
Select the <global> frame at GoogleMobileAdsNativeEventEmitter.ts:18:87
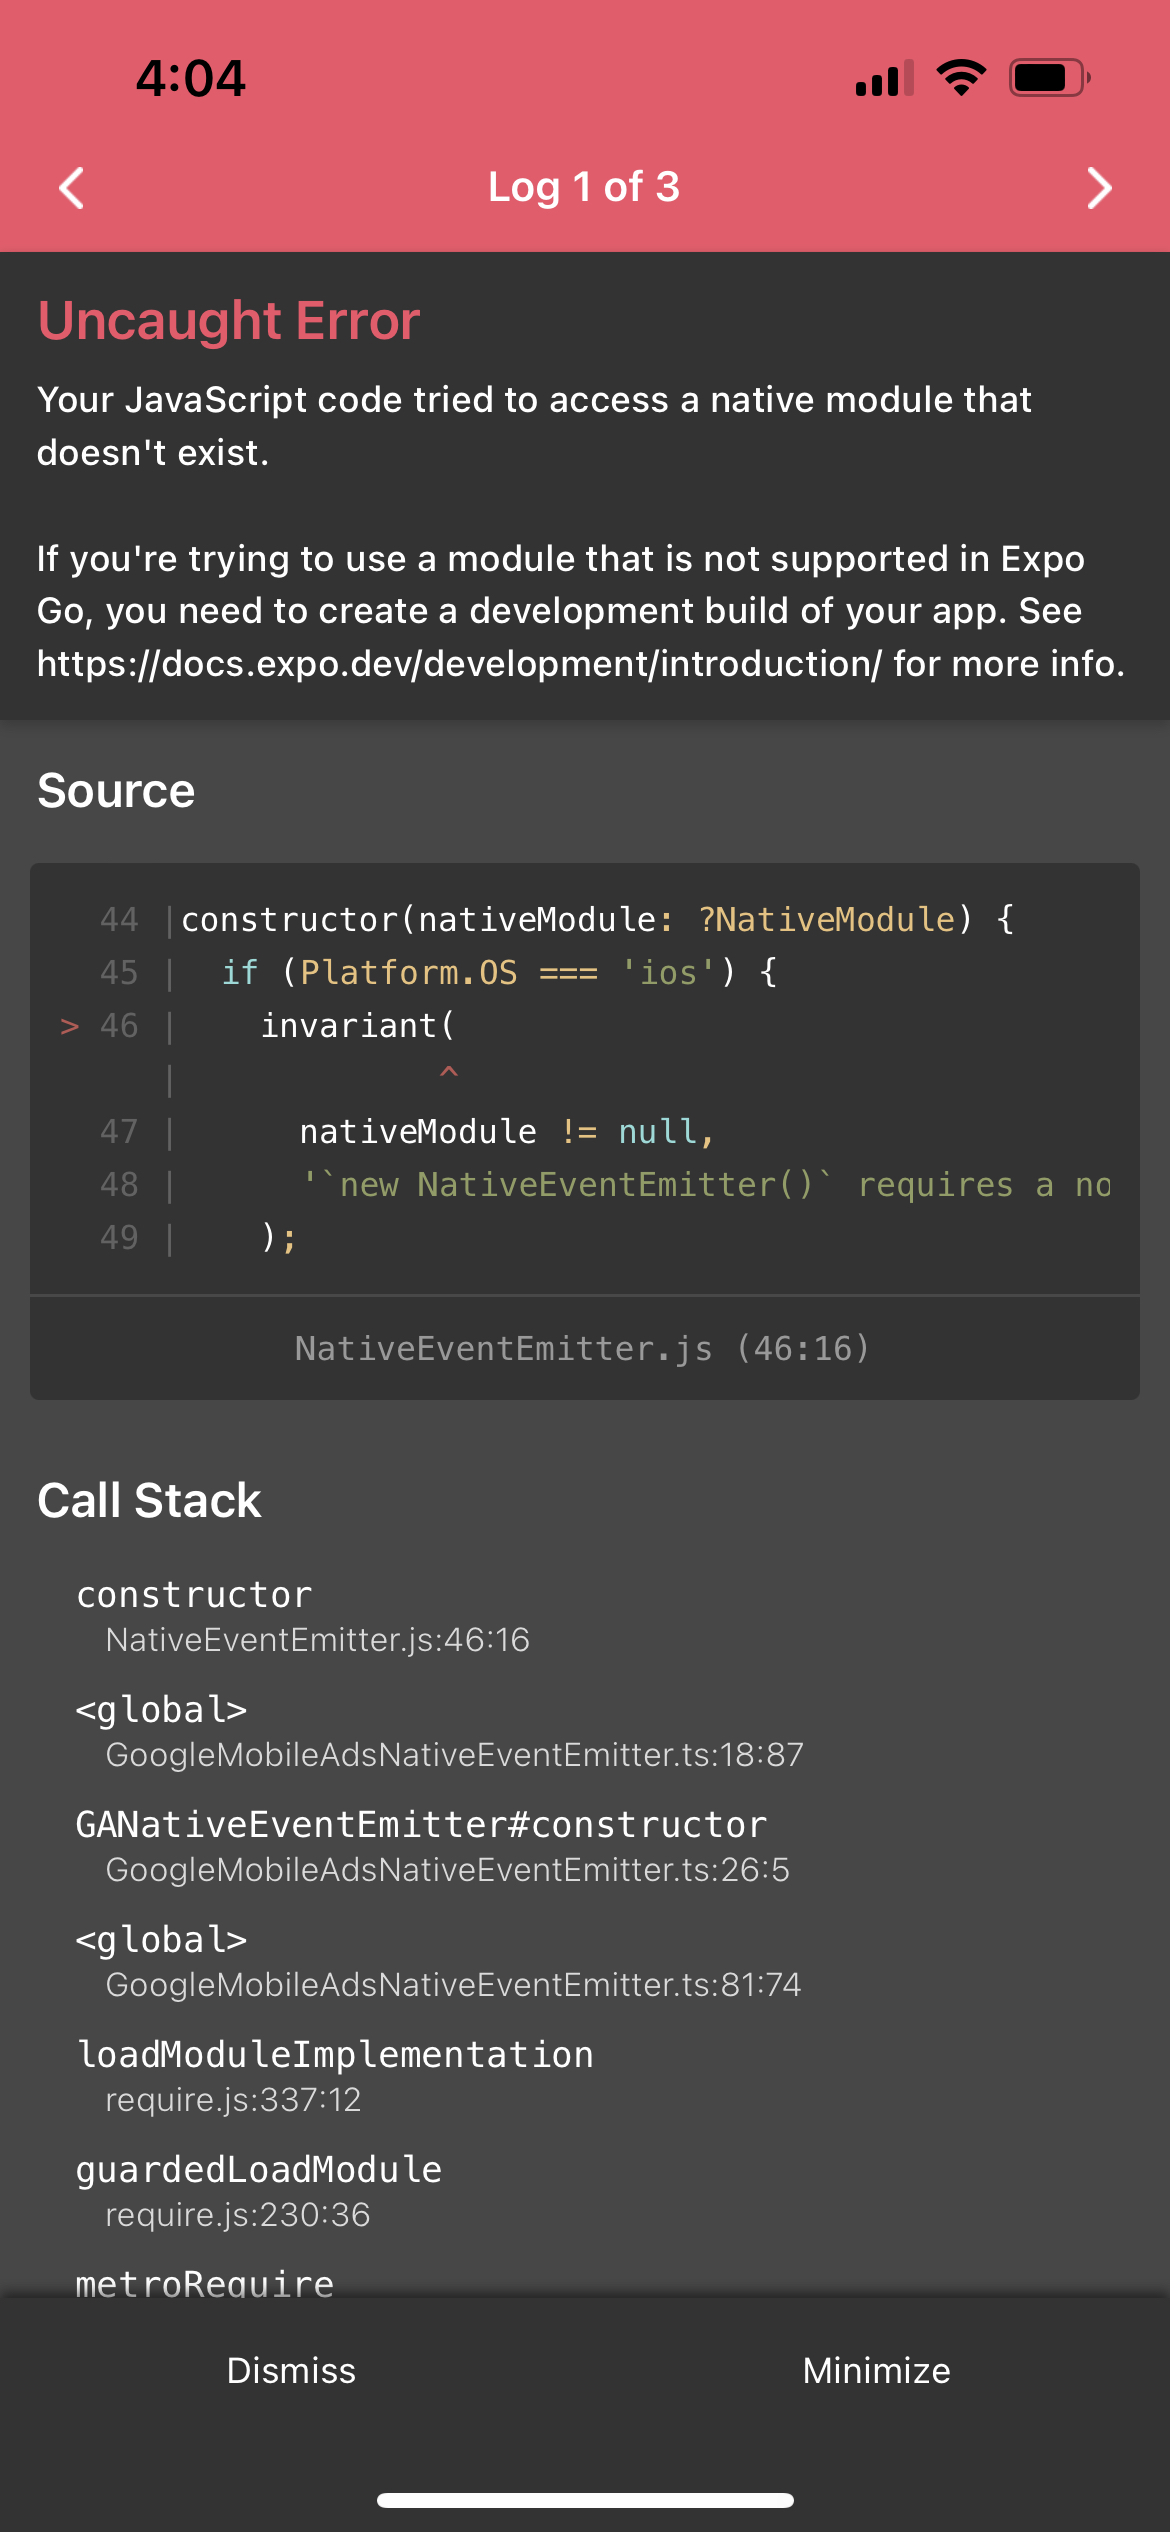pyautogui.click(x=440, y=1731)
